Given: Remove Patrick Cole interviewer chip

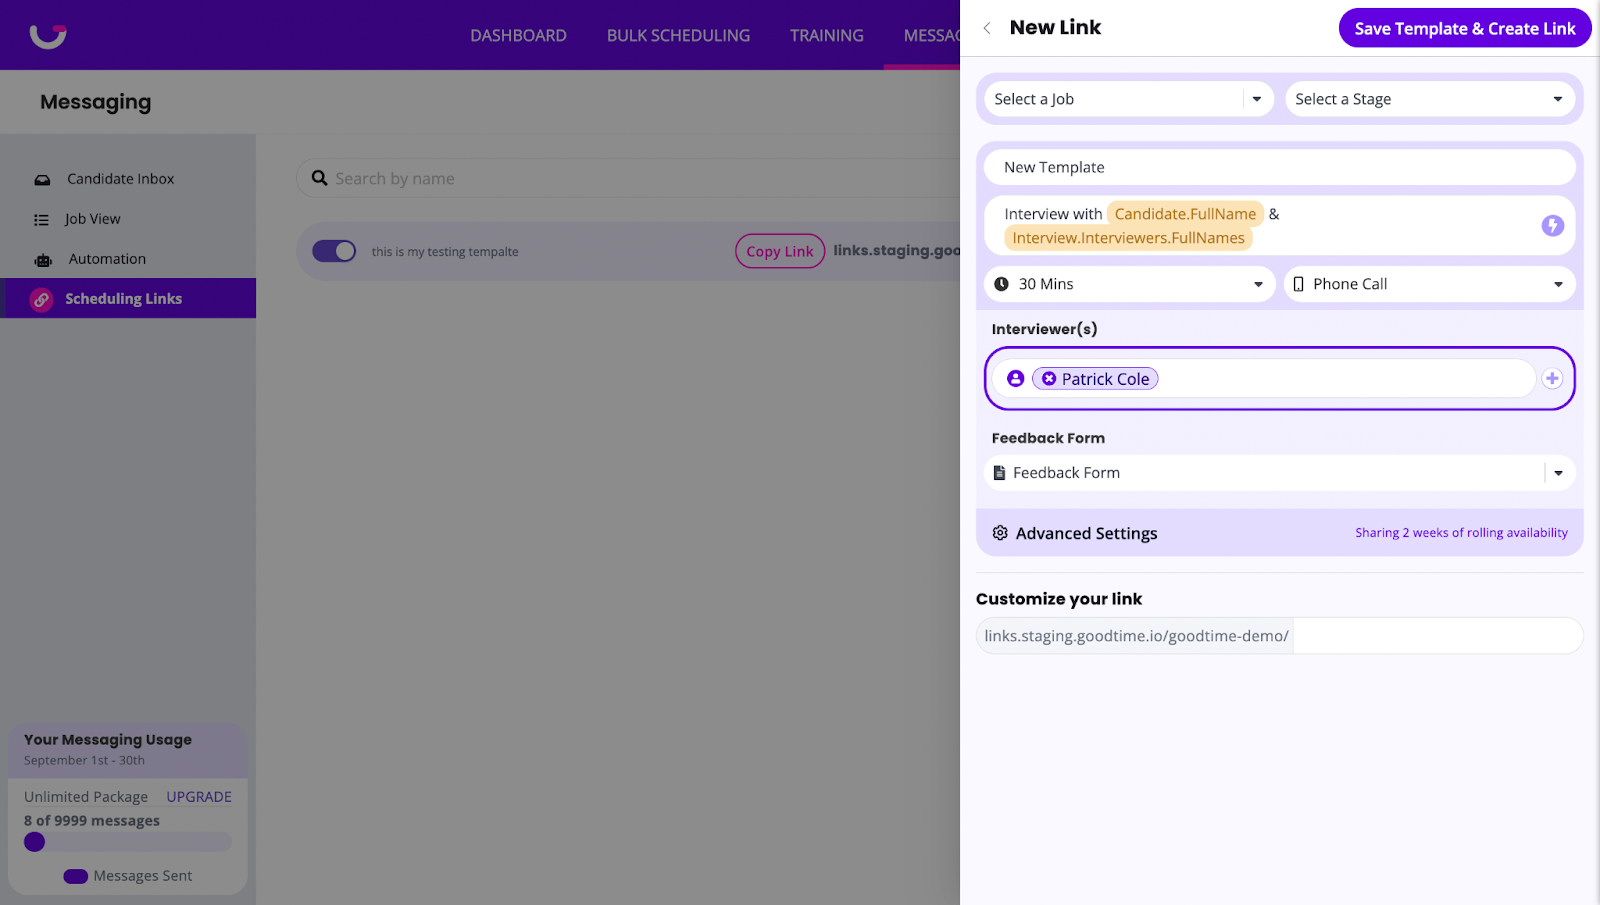Looking at the screenshot, I should 1049,379.
